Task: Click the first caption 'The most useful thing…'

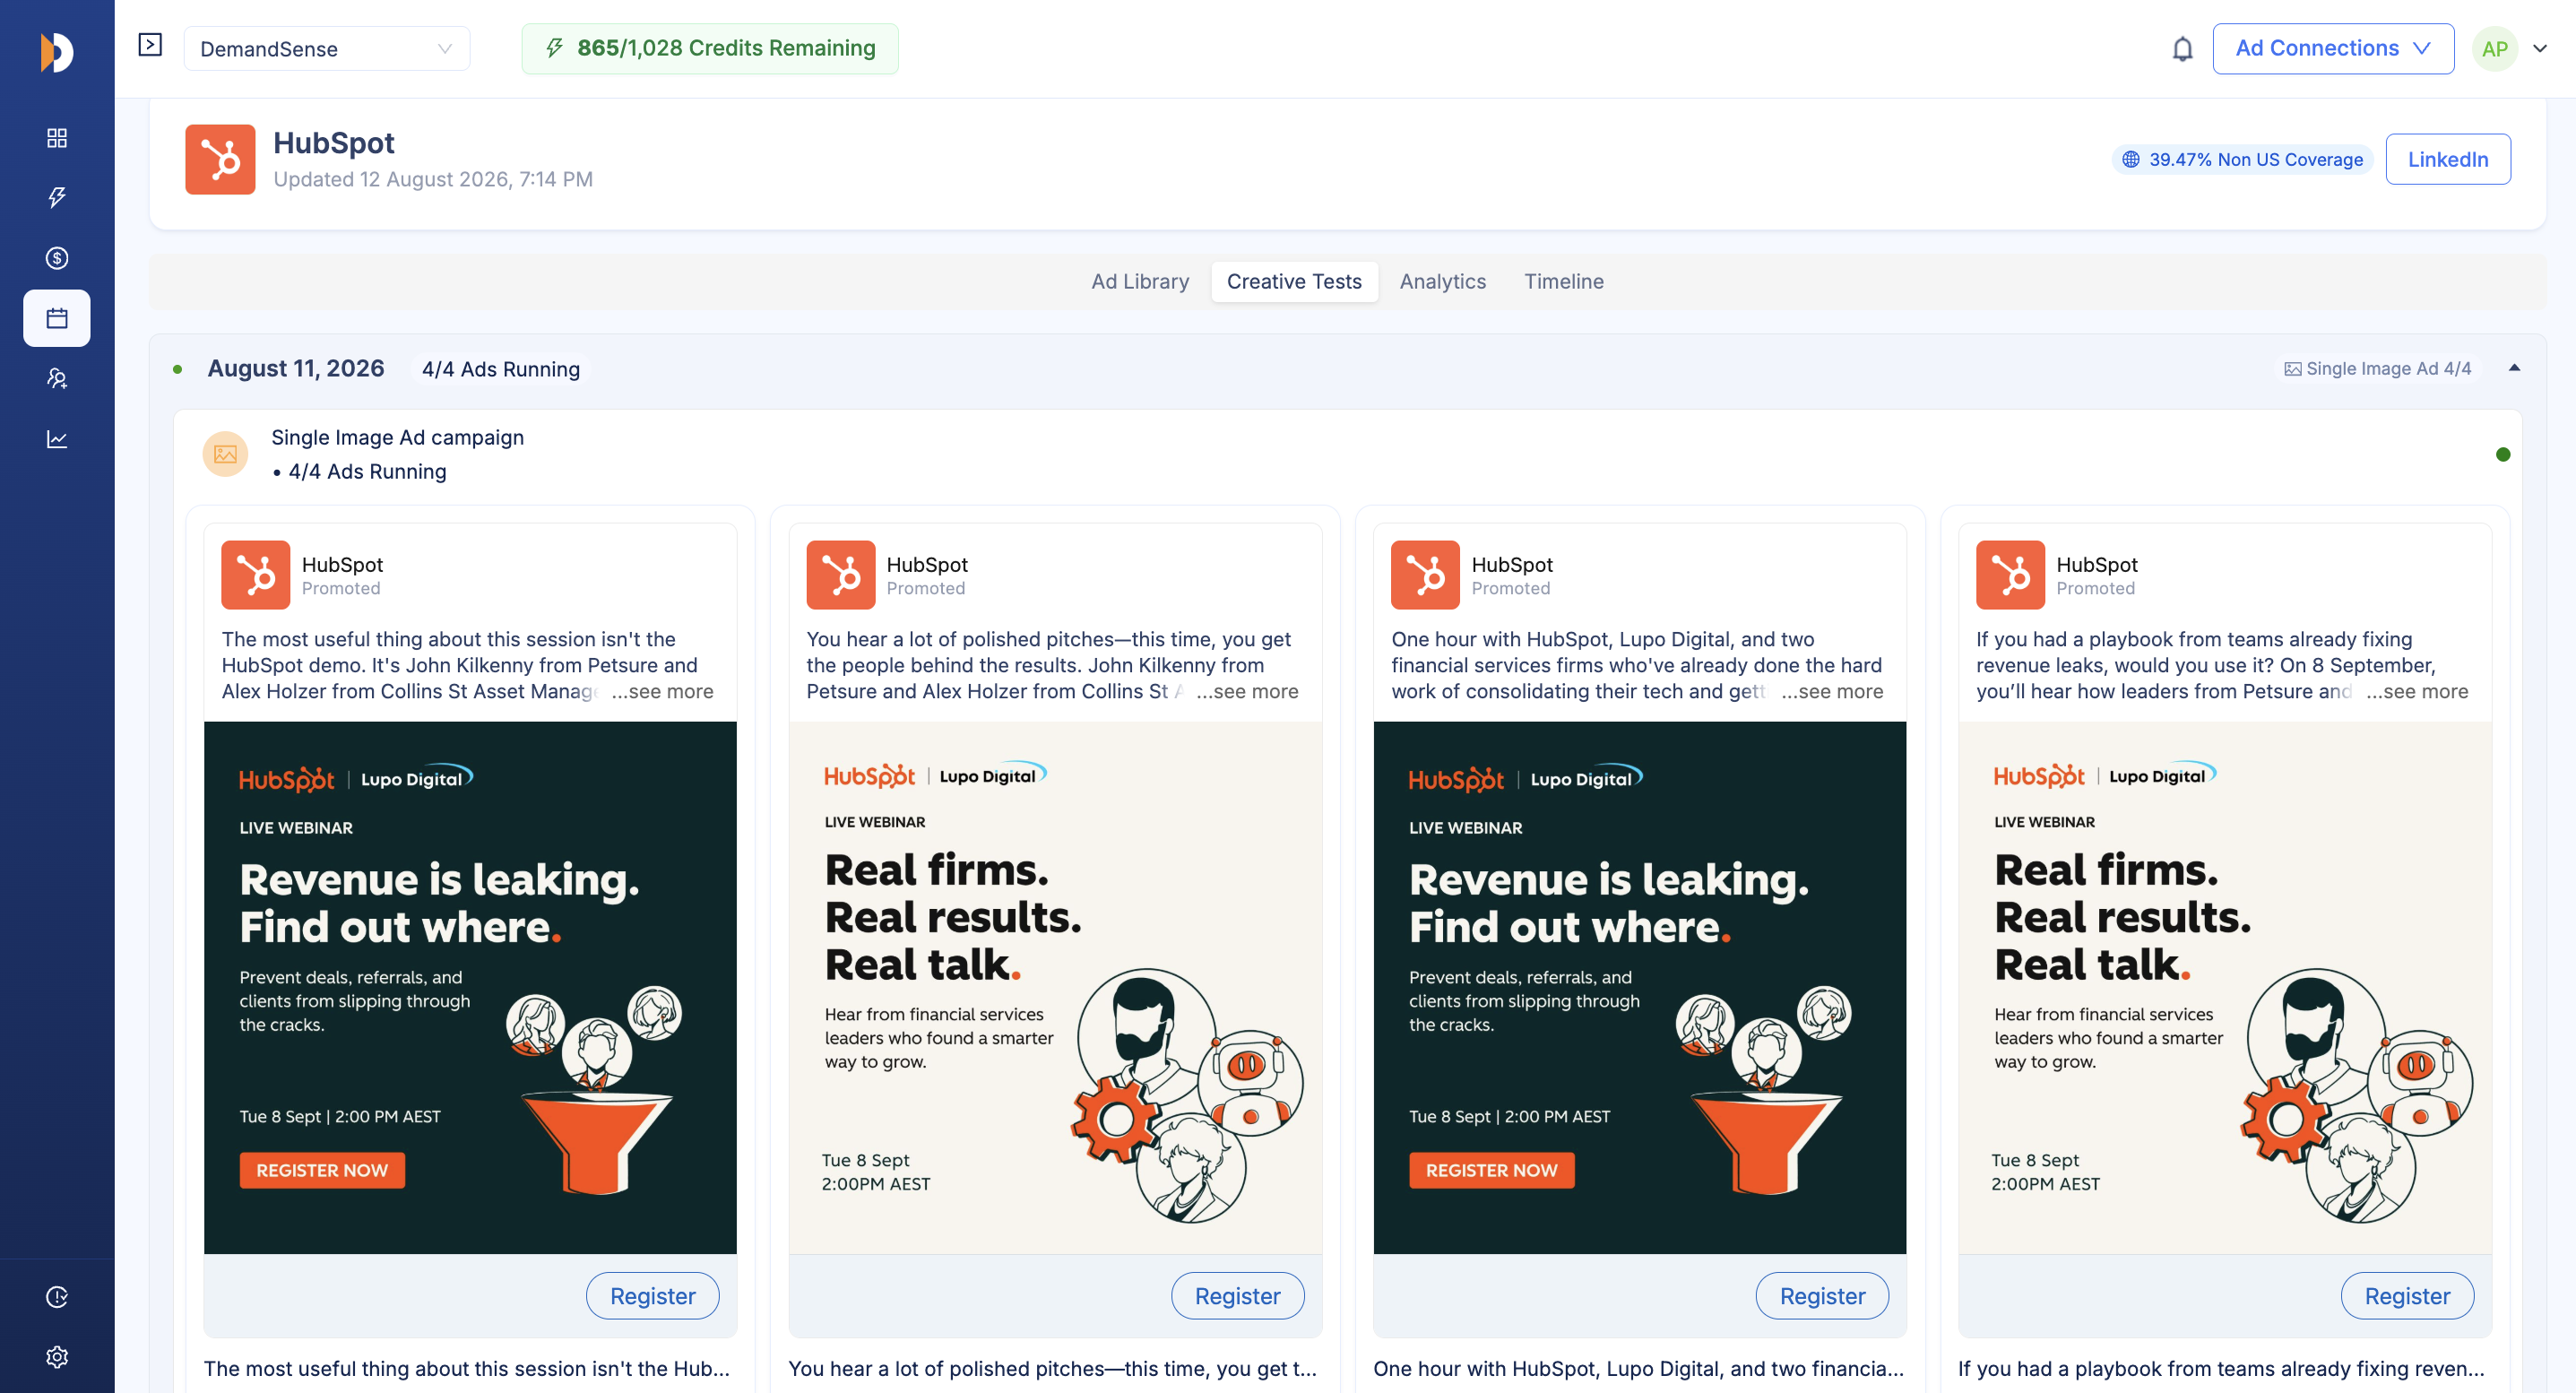Action: tap(467, 1367)
